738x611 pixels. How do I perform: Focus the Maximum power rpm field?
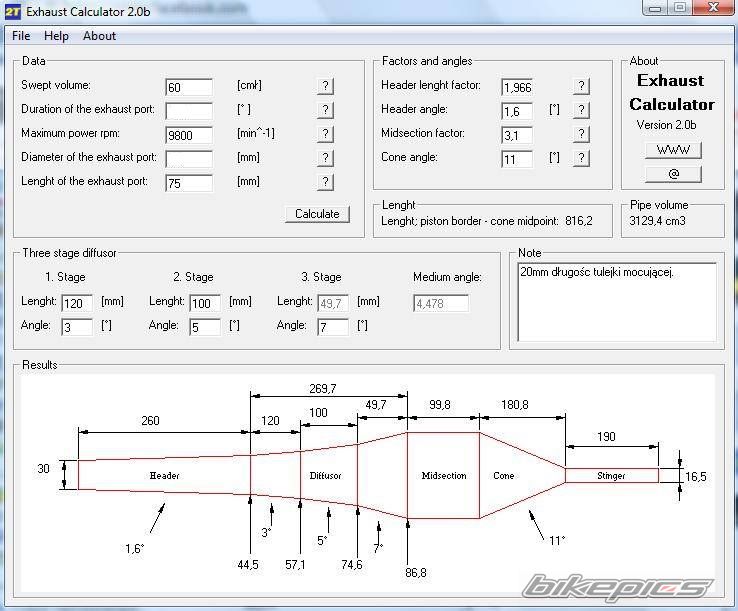pos(189,136)
